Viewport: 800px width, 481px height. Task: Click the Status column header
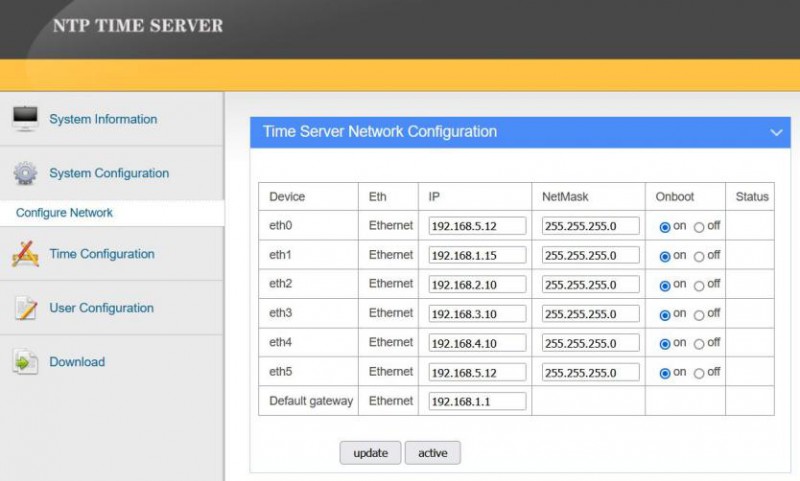coord(752,197)
